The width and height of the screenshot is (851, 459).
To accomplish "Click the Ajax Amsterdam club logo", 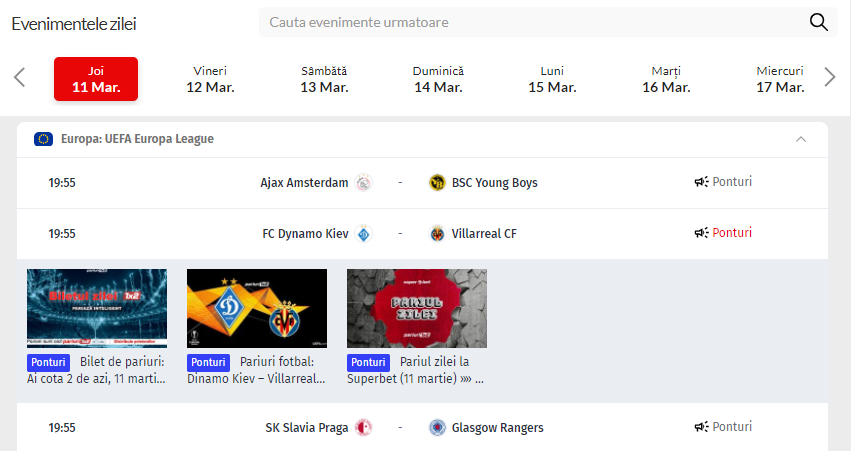I will coord(364,183).
